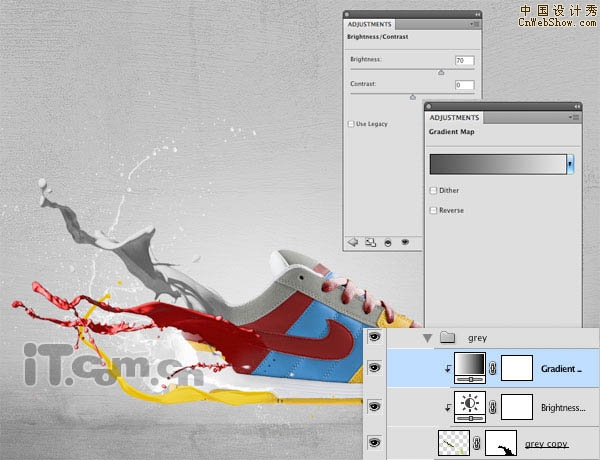Click the Contrast value input field
The width and height of the screenshot is (600, 460).
point(463,86)
